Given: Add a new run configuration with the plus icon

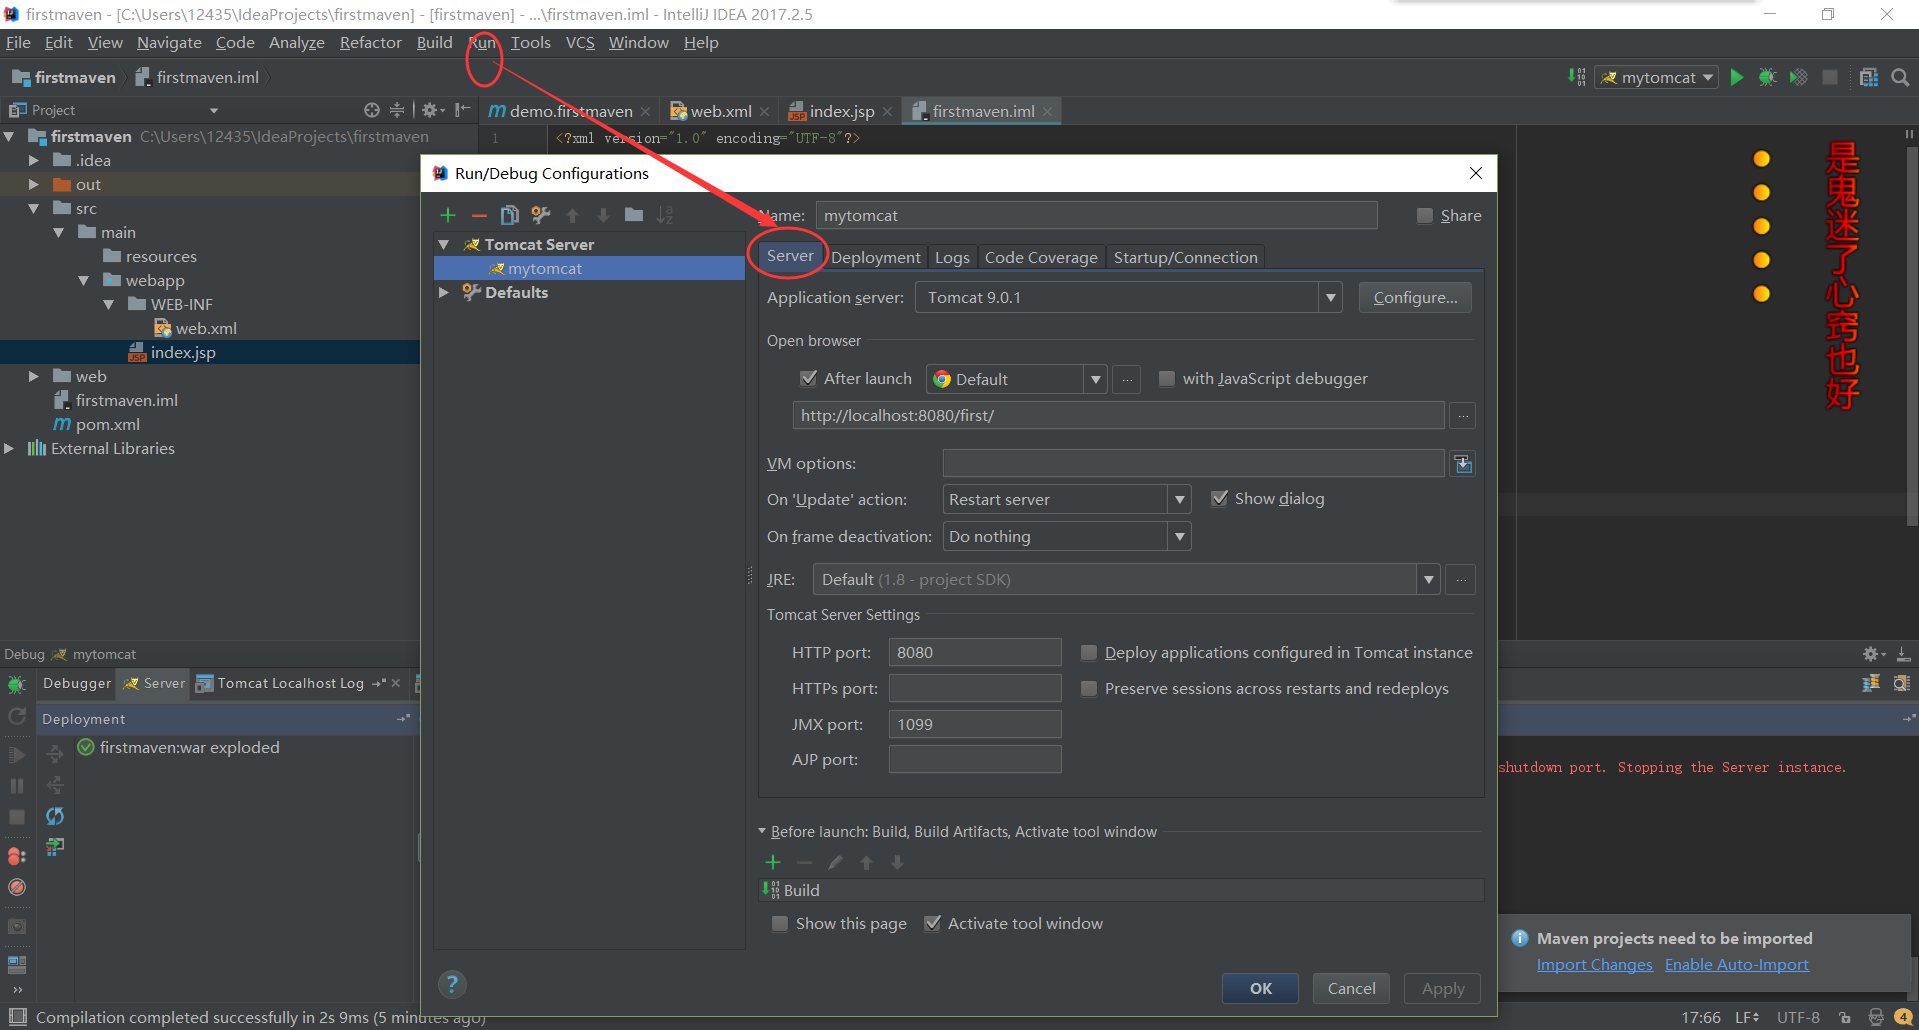Looking at the screenshot, I should (448, 215).
